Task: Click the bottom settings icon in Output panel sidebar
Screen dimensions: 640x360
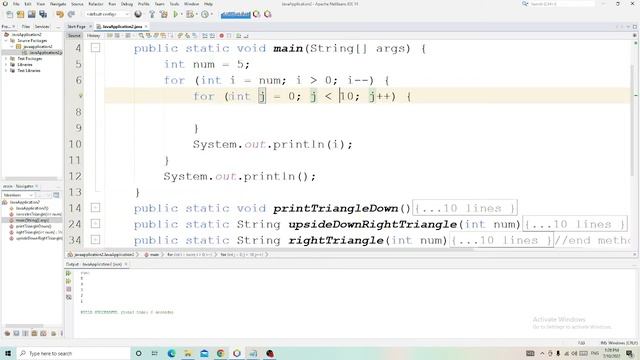Action: pos(69,297)
